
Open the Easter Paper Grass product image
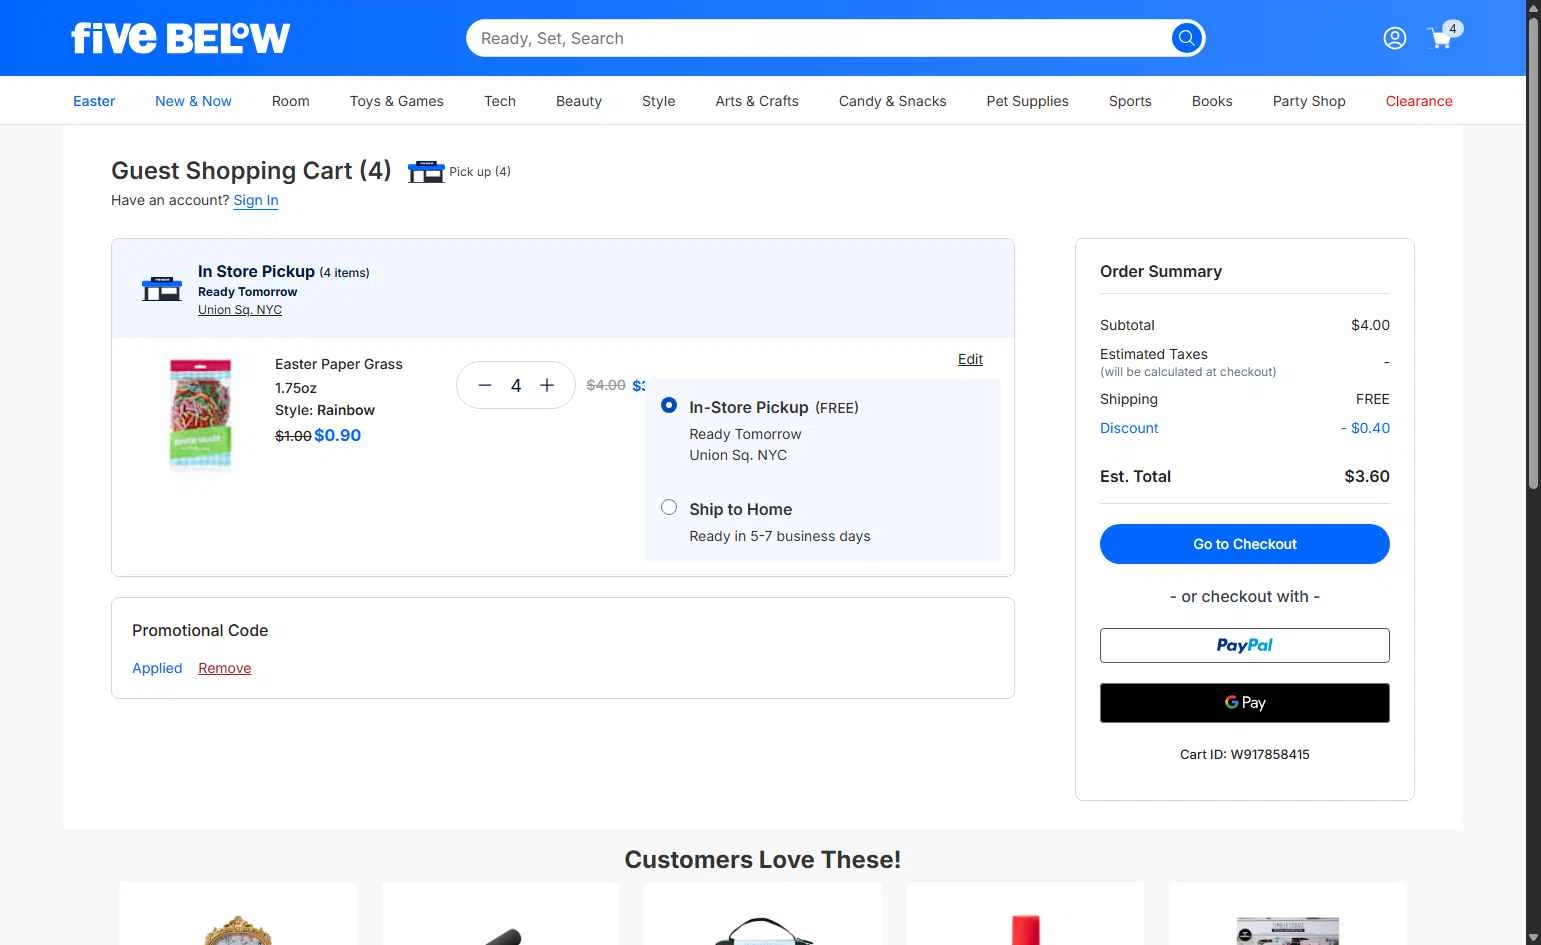pos(201,413)
